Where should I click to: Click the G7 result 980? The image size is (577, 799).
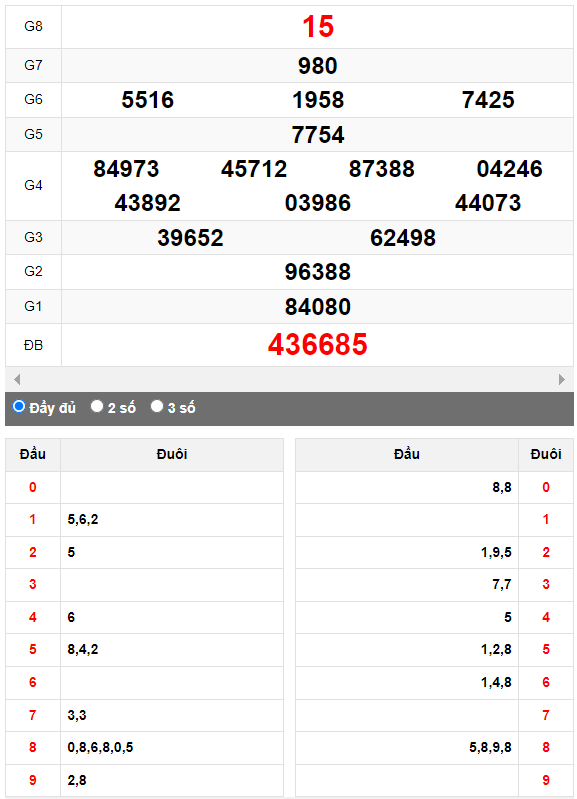[x=318, y=66]
